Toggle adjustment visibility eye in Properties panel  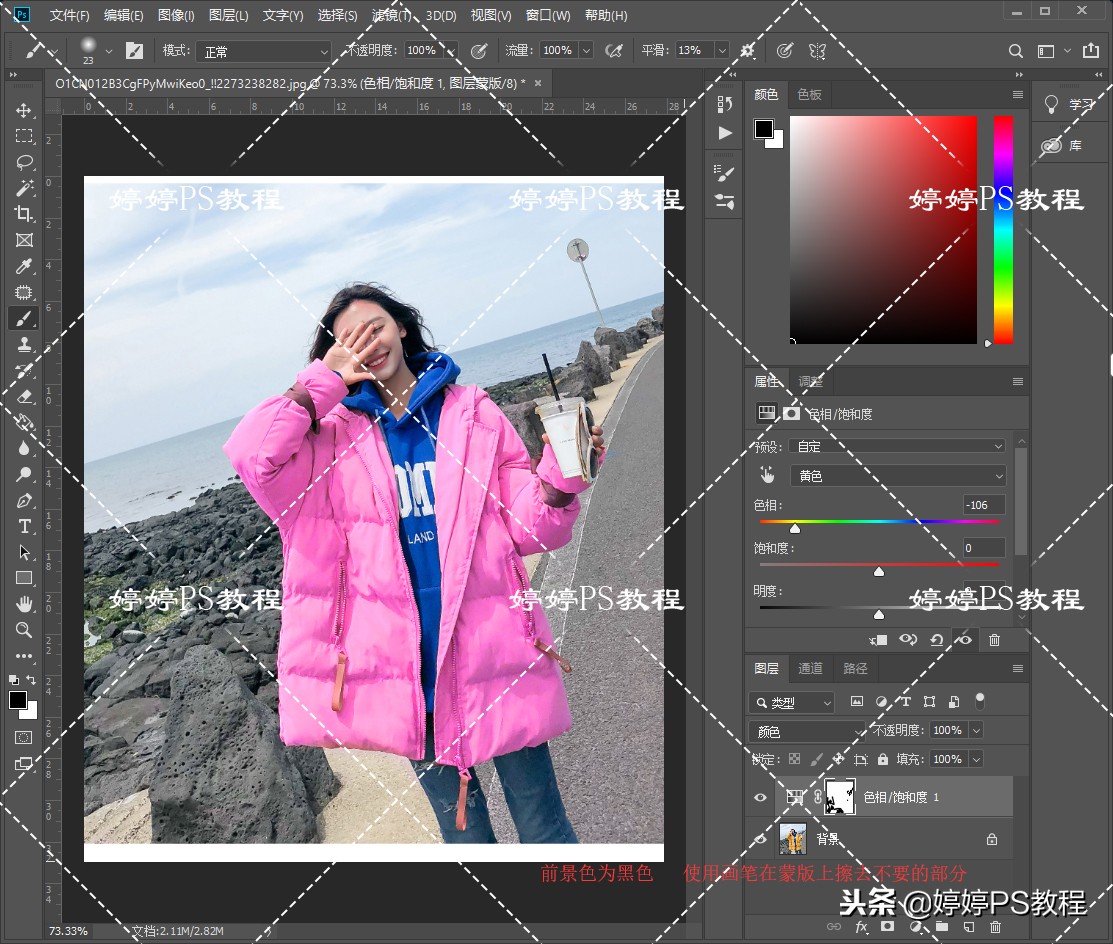coord(965,640)
